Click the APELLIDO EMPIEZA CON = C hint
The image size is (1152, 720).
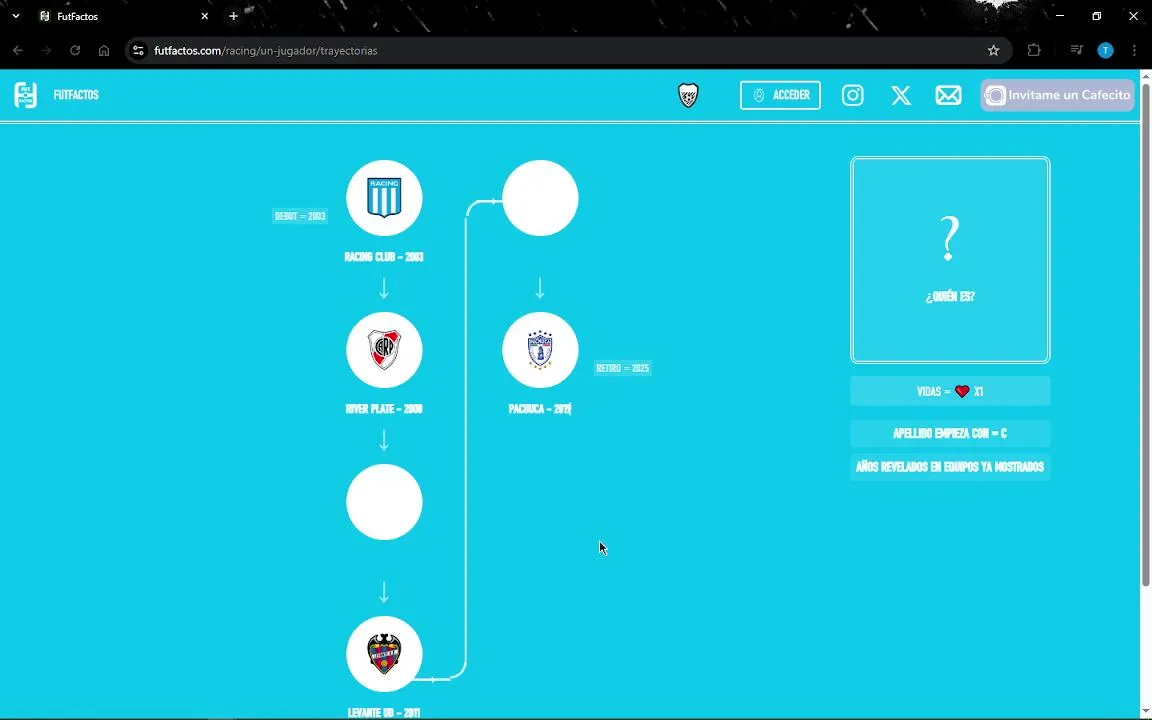tap(950, 433)
